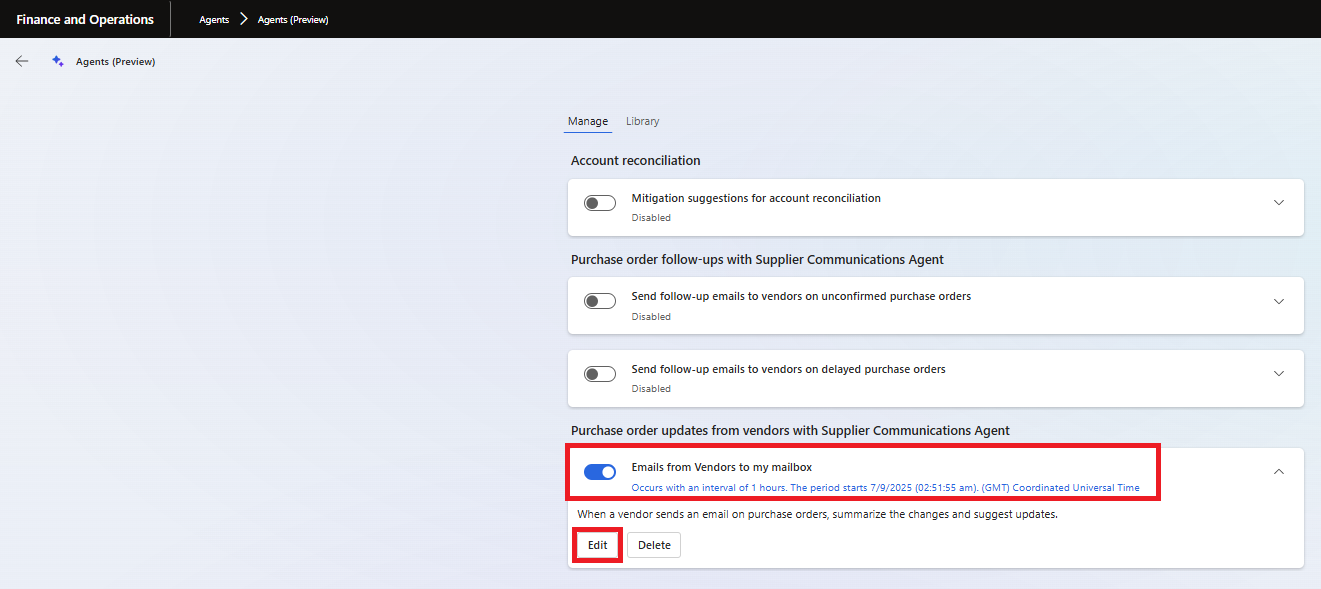The width and height of the screenshot is (1321, 589).
Task: Click the blue hourly interval schedule link
Action: pos(885,488)
